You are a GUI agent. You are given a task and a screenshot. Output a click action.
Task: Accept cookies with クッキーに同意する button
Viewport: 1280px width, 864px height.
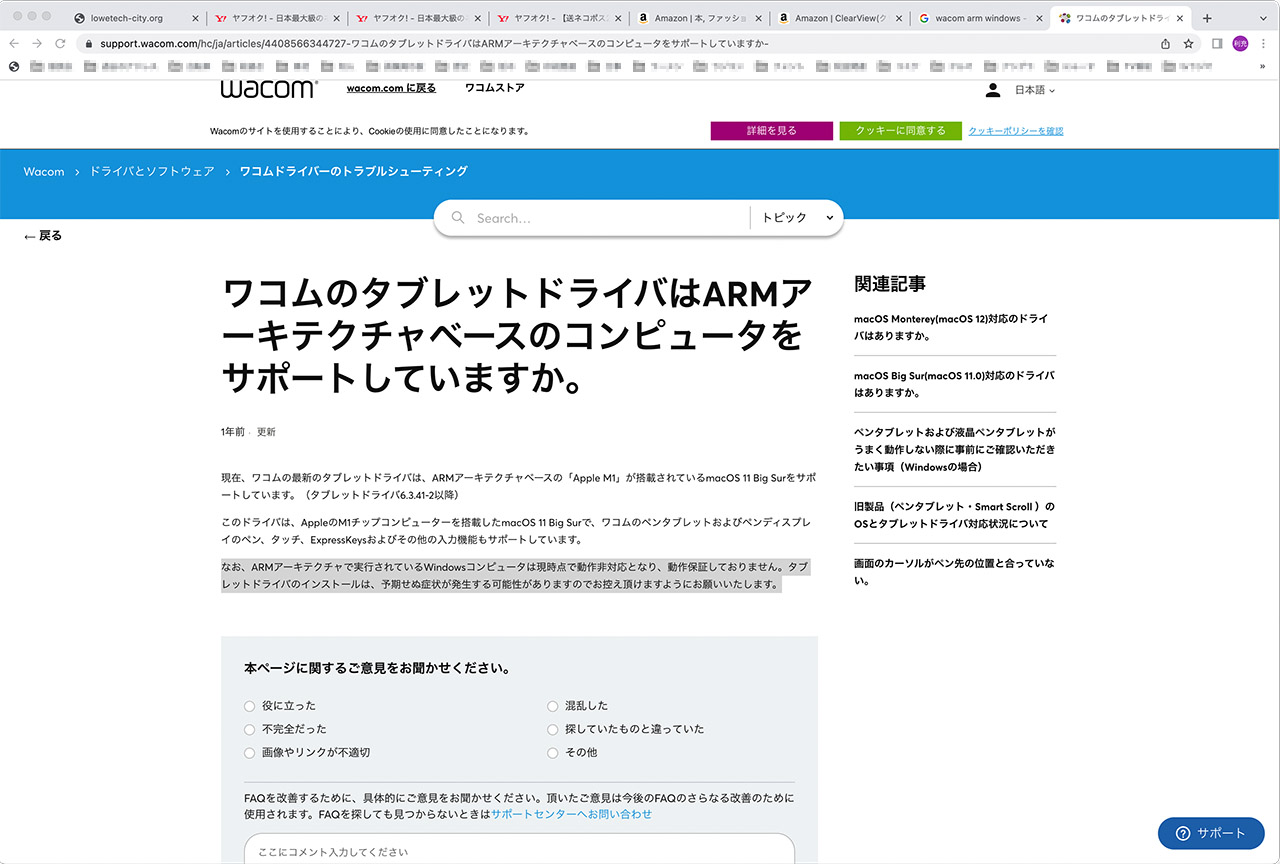pyautogui.click(x=900, y=131)
